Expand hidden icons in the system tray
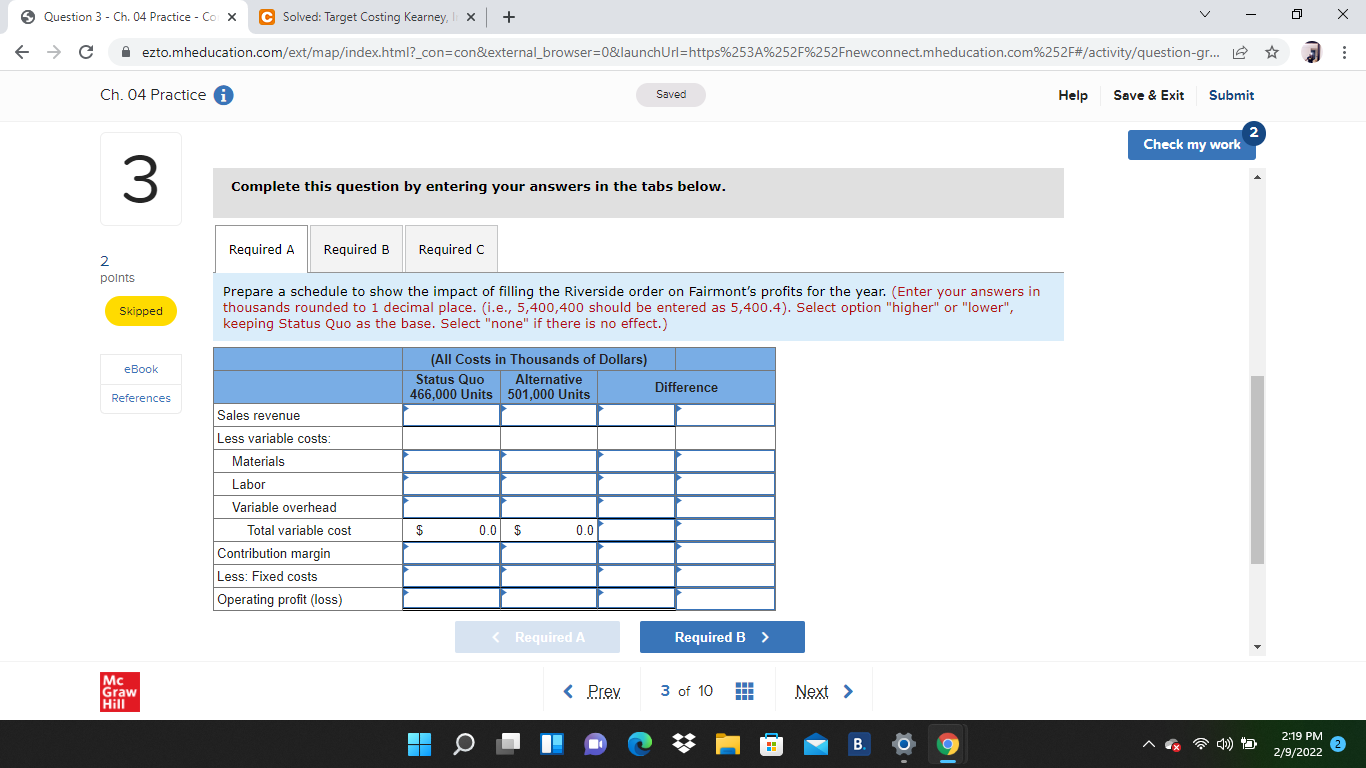 (1149, 744)
